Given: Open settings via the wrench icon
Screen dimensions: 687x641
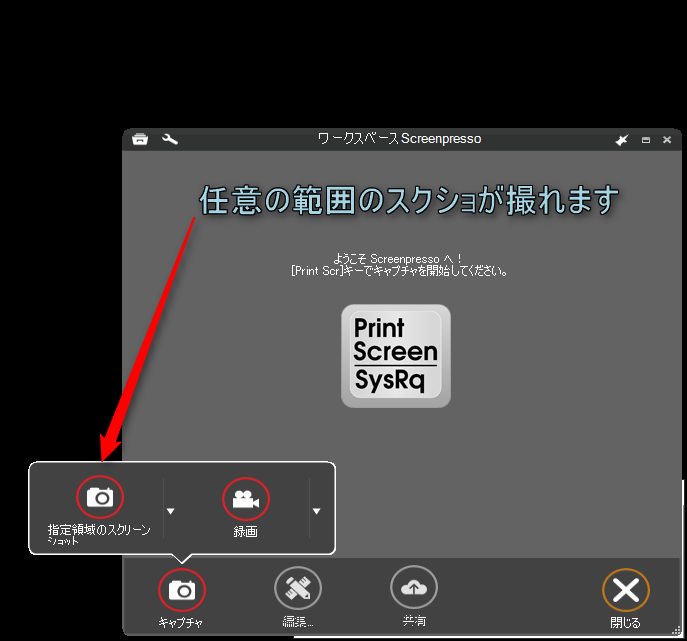Looking at the screenshot, I should coord(170,139).
